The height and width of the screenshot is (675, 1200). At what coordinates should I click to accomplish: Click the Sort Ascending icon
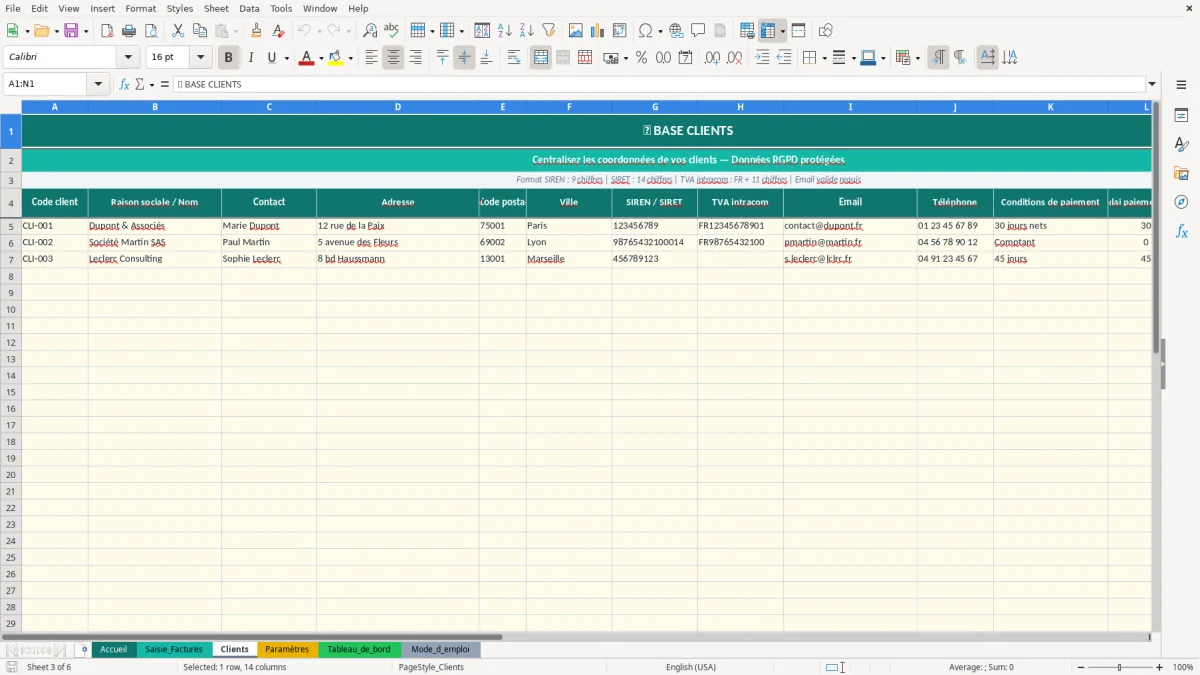click(x=505, y=31)
